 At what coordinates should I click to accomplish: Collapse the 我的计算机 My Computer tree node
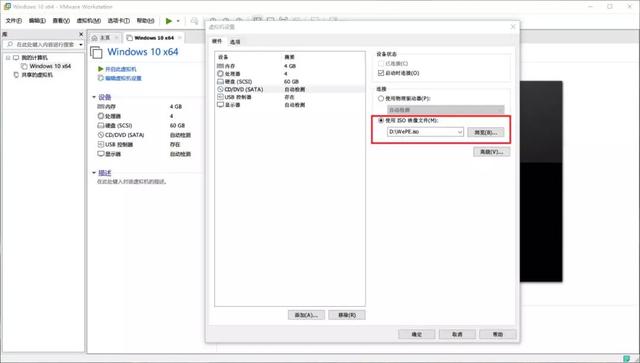(8, 58)
